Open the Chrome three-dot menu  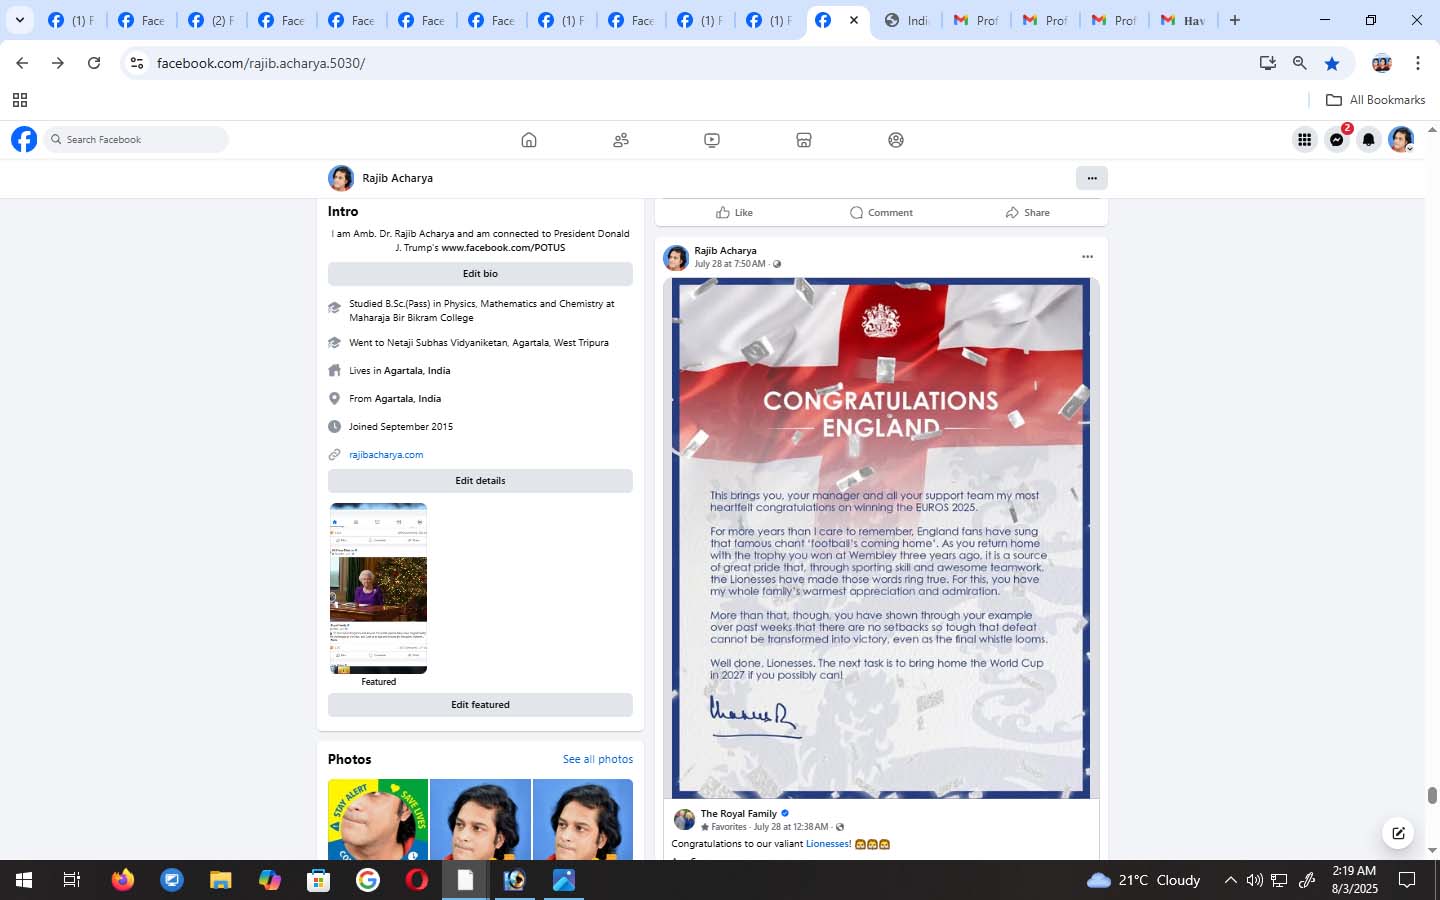(x=1418, y=63)
